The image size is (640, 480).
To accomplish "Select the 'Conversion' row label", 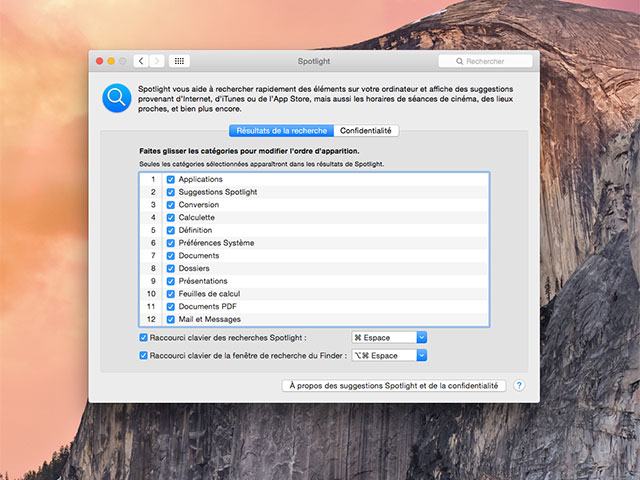I will (x=199, y=204).
